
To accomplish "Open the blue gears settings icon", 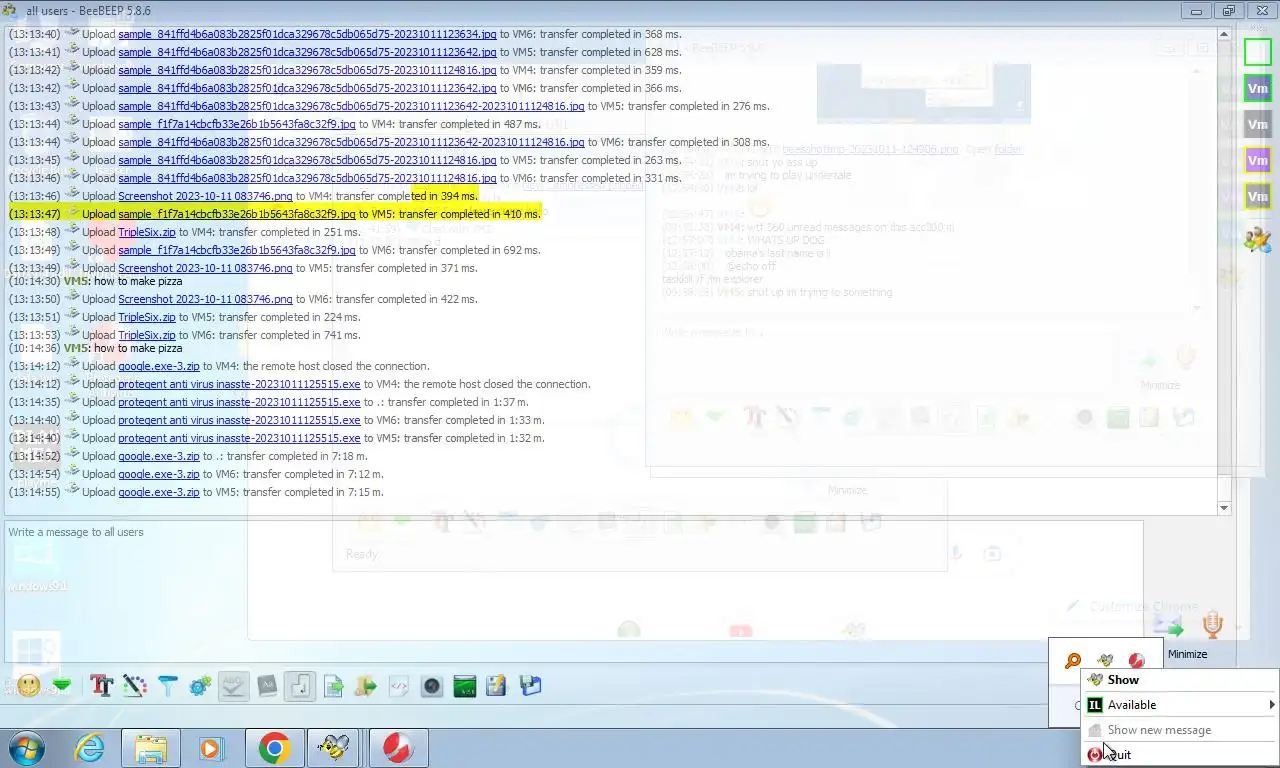I will click(200, 686).
